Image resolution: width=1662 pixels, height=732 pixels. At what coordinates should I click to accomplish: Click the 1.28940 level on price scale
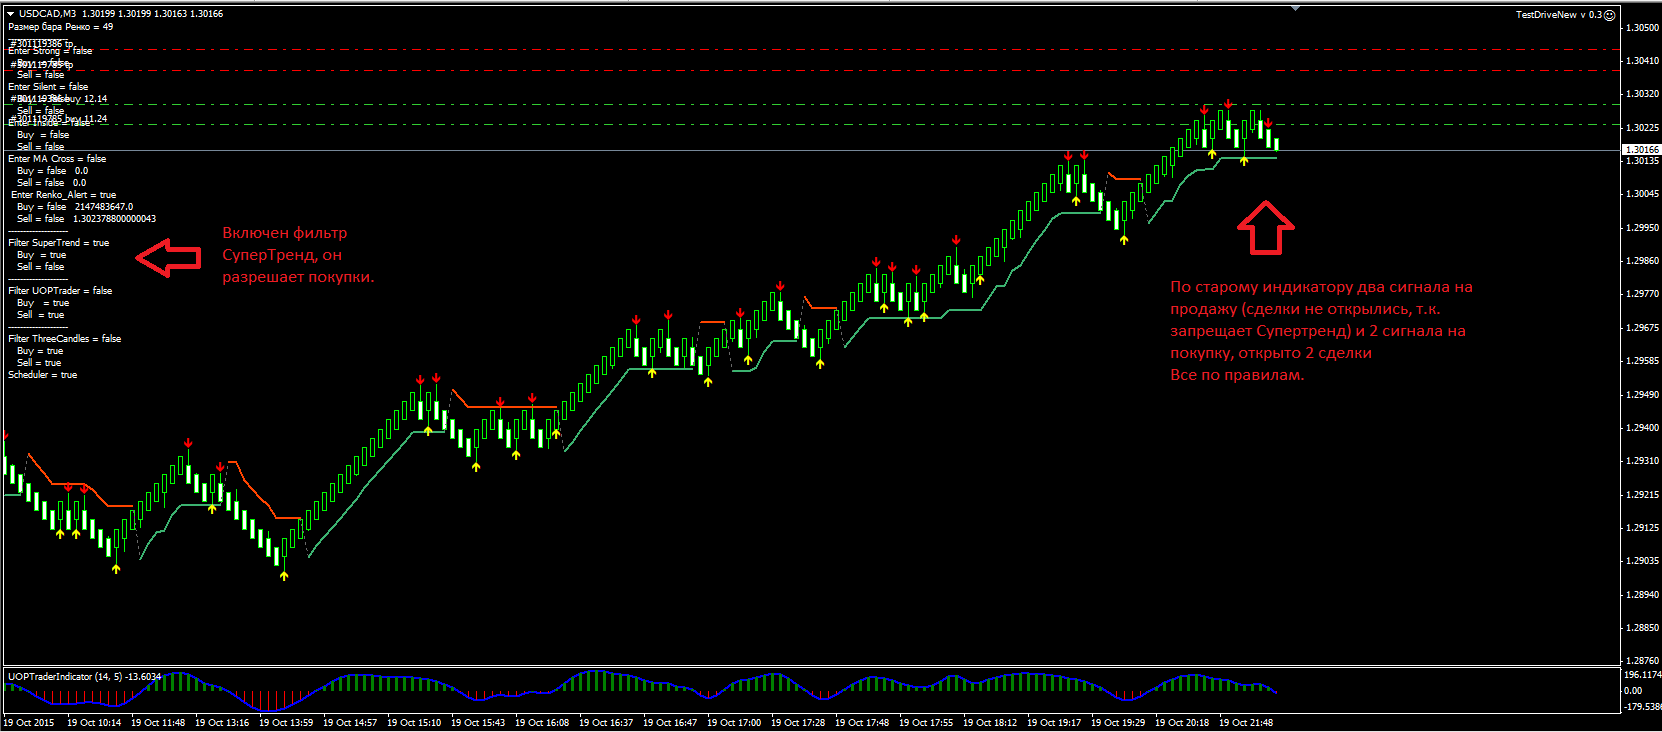point(1642,595)
